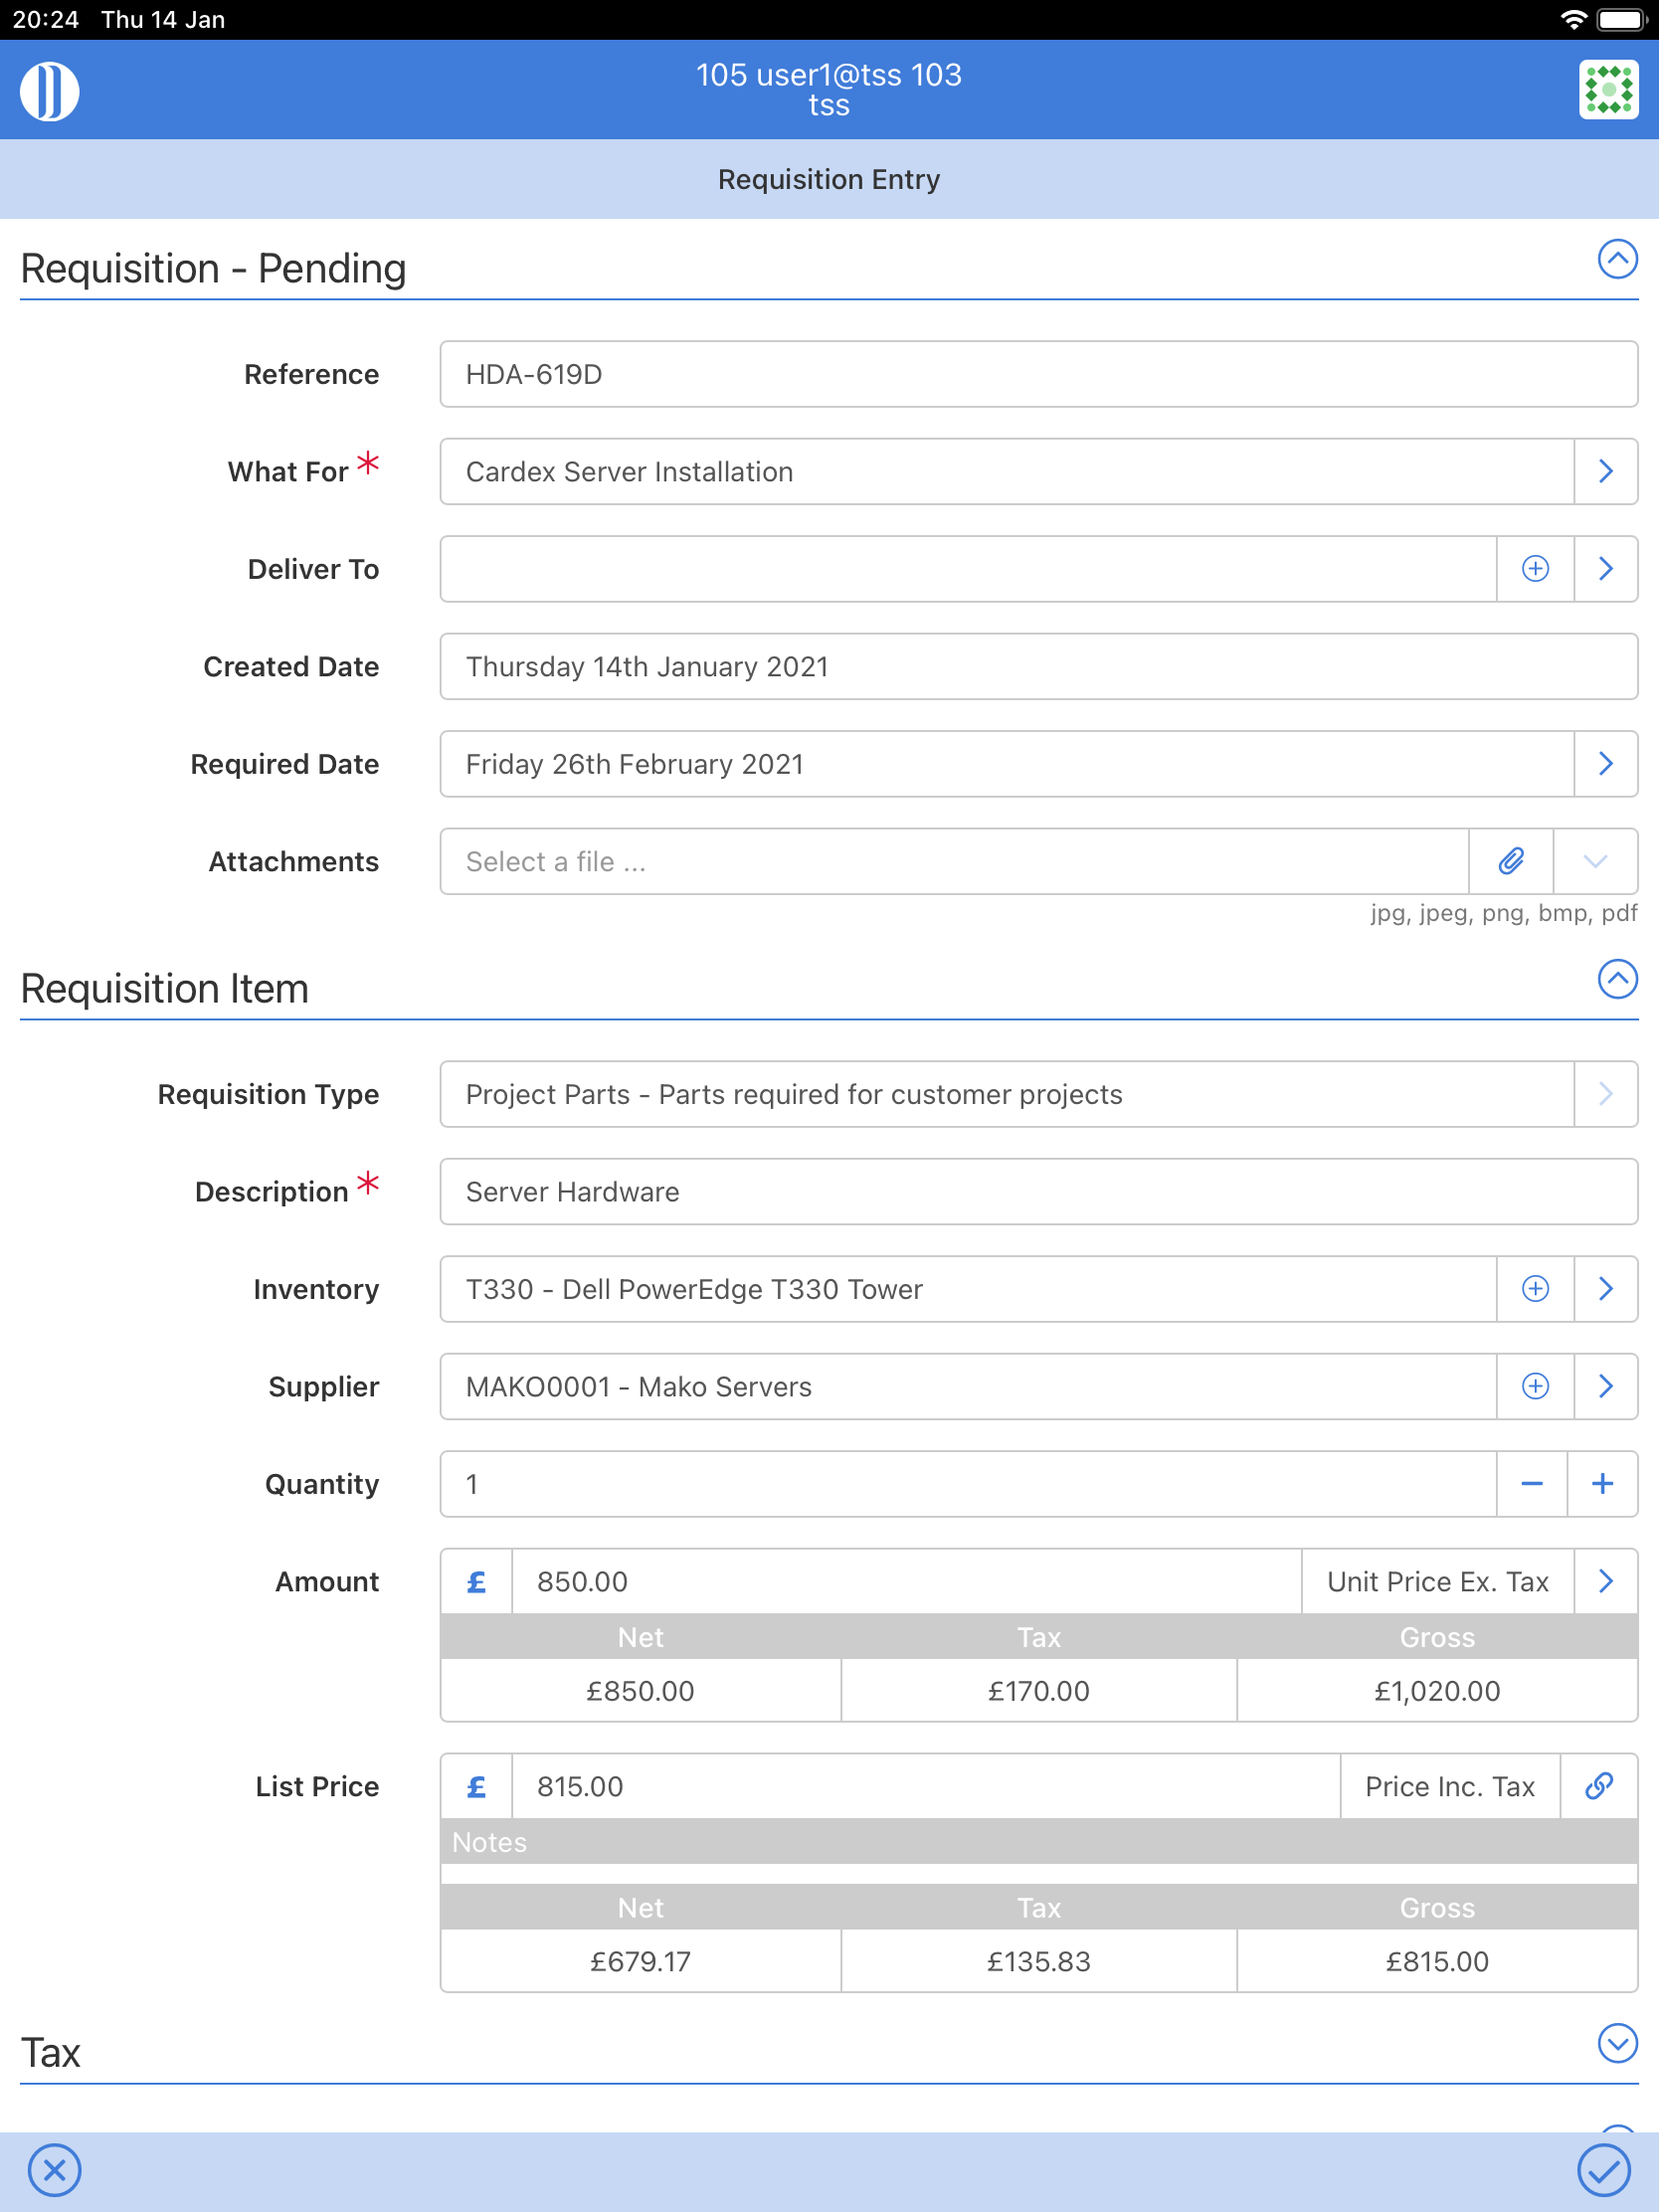Screen dimensions: 1659x2212
Task: Increase Quantity with plus button
Action: 1602,1484
